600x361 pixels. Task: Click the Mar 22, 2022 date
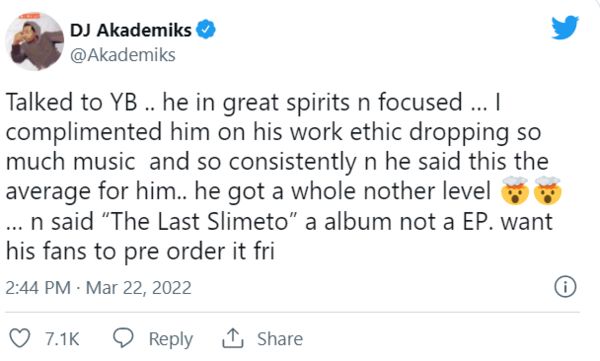click(x=139, y=287)
